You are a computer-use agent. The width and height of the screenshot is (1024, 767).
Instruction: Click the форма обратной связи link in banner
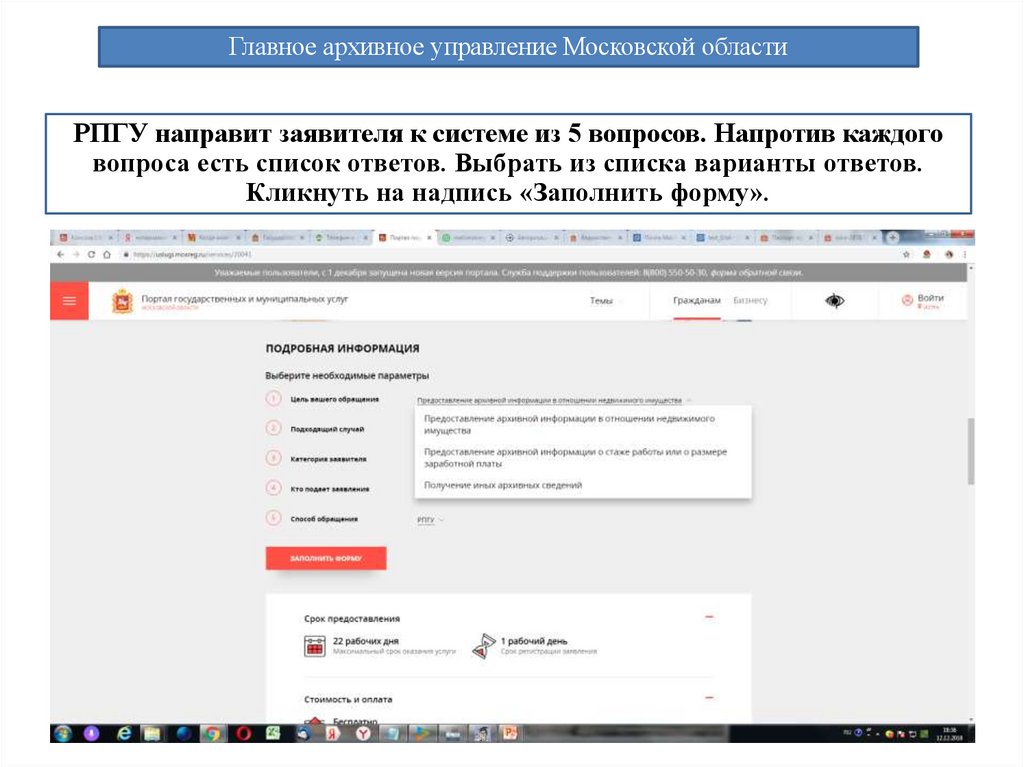pyautogui.click(x=756, y=272)
